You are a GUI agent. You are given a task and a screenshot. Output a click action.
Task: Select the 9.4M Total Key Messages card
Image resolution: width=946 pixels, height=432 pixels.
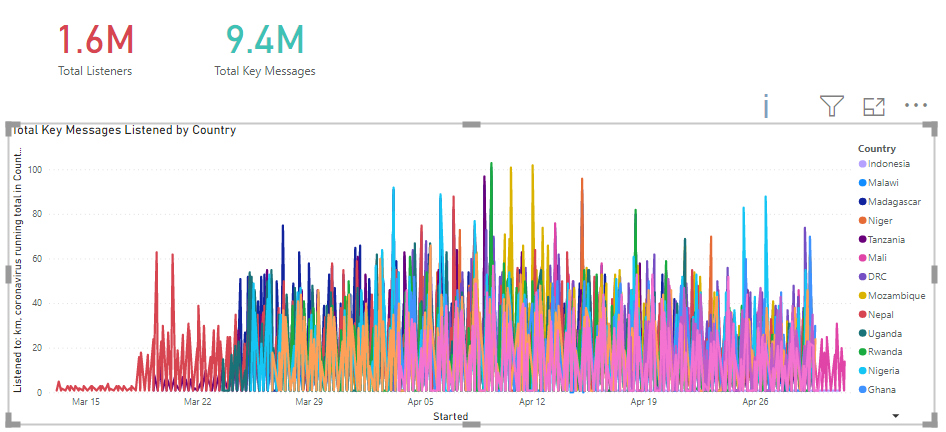pyautogui.click(x=265, y=48)
